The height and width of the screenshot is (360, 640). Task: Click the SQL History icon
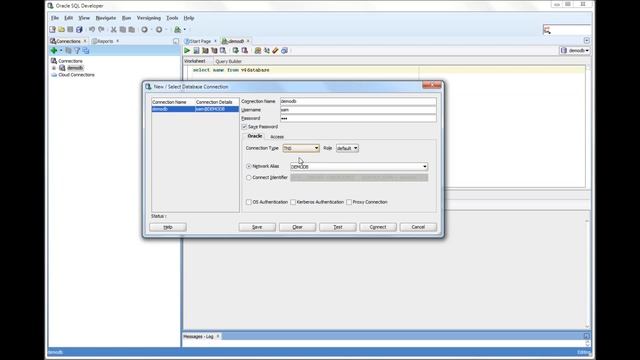tap(284, 51)
